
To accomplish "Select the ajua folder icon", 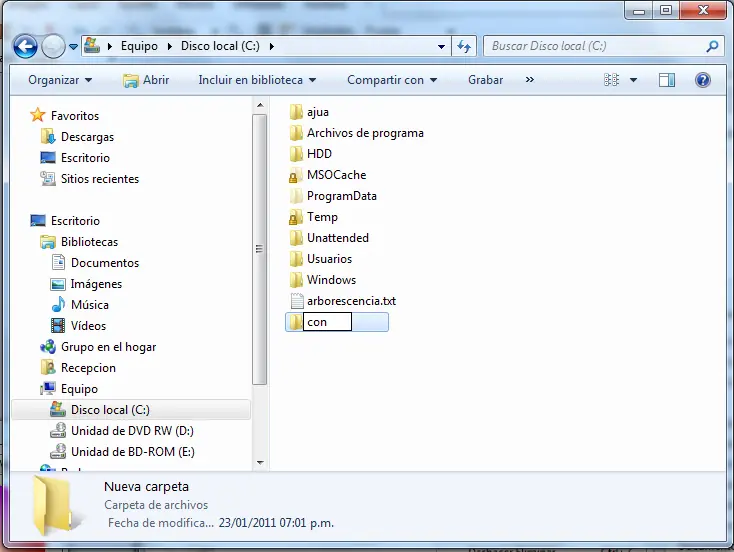I will point(295,112).
